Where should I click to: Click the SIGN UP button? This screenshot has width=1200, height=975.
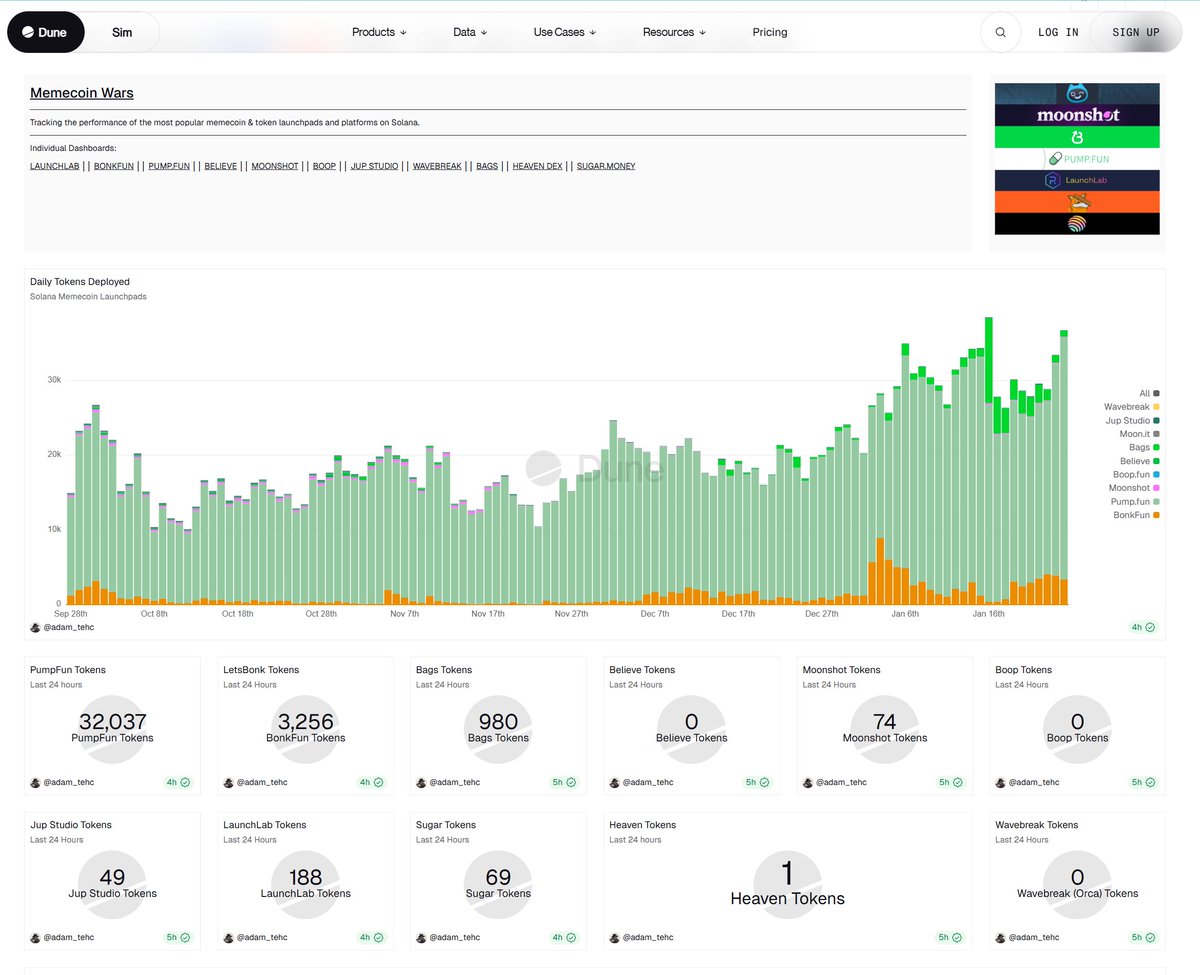click(1136, 32)
